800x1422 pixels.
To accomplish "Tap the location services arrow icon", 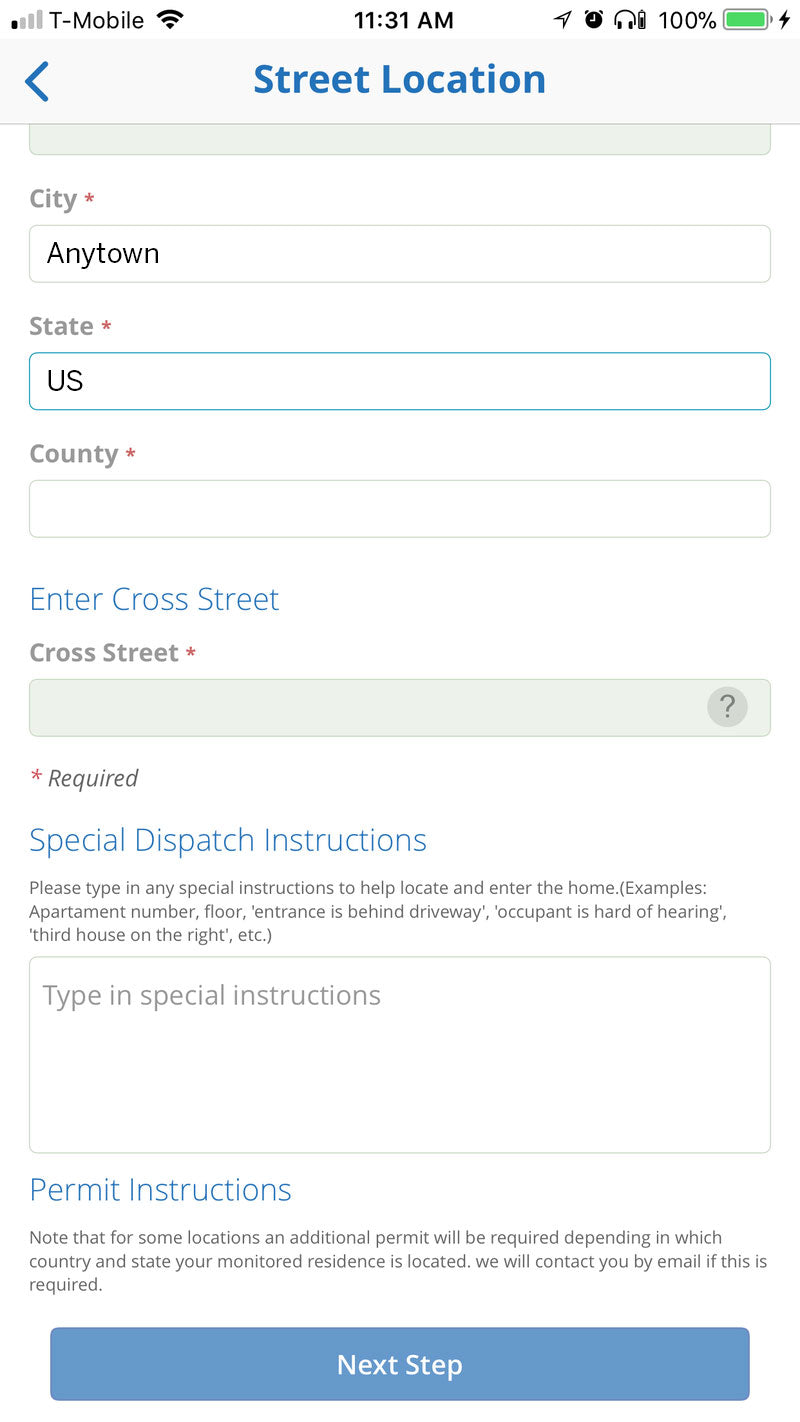I will pyautogui.click(x=563, y=19).
